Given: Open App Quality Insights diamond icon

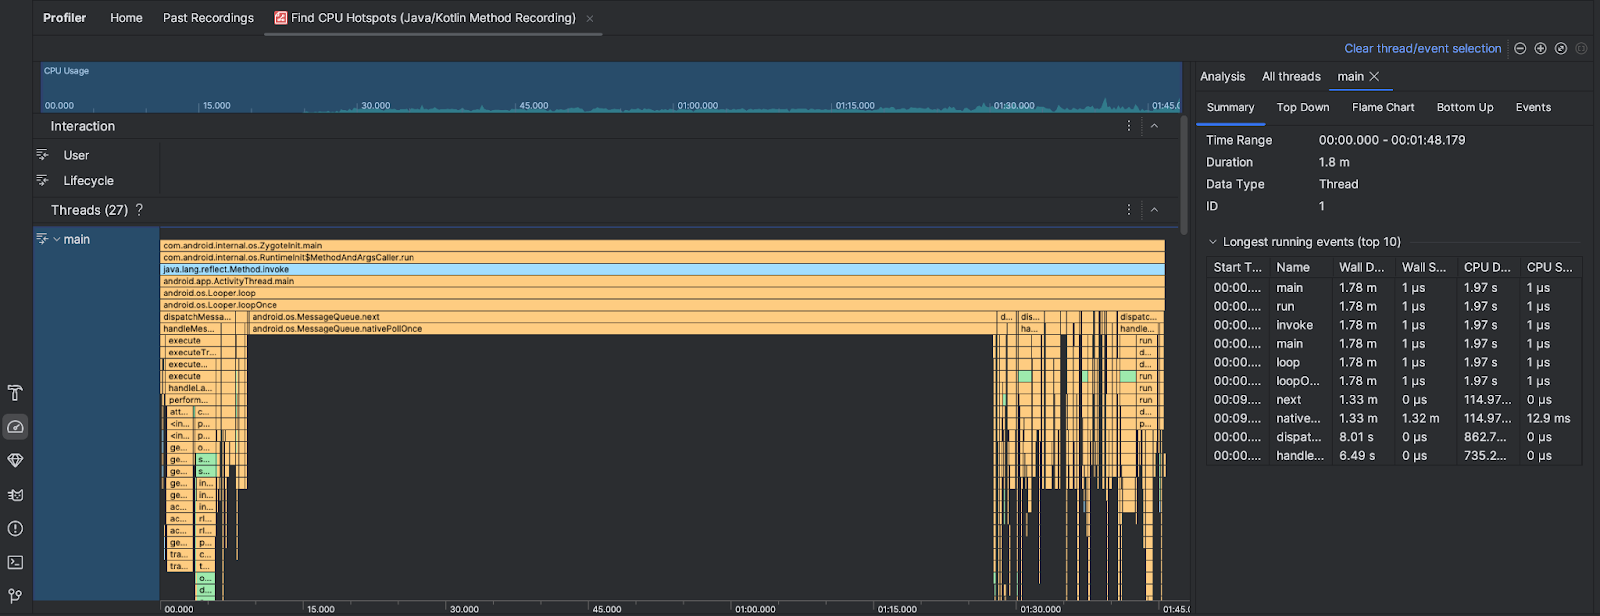Looking at the screenshot, I should tap(15, 461).
